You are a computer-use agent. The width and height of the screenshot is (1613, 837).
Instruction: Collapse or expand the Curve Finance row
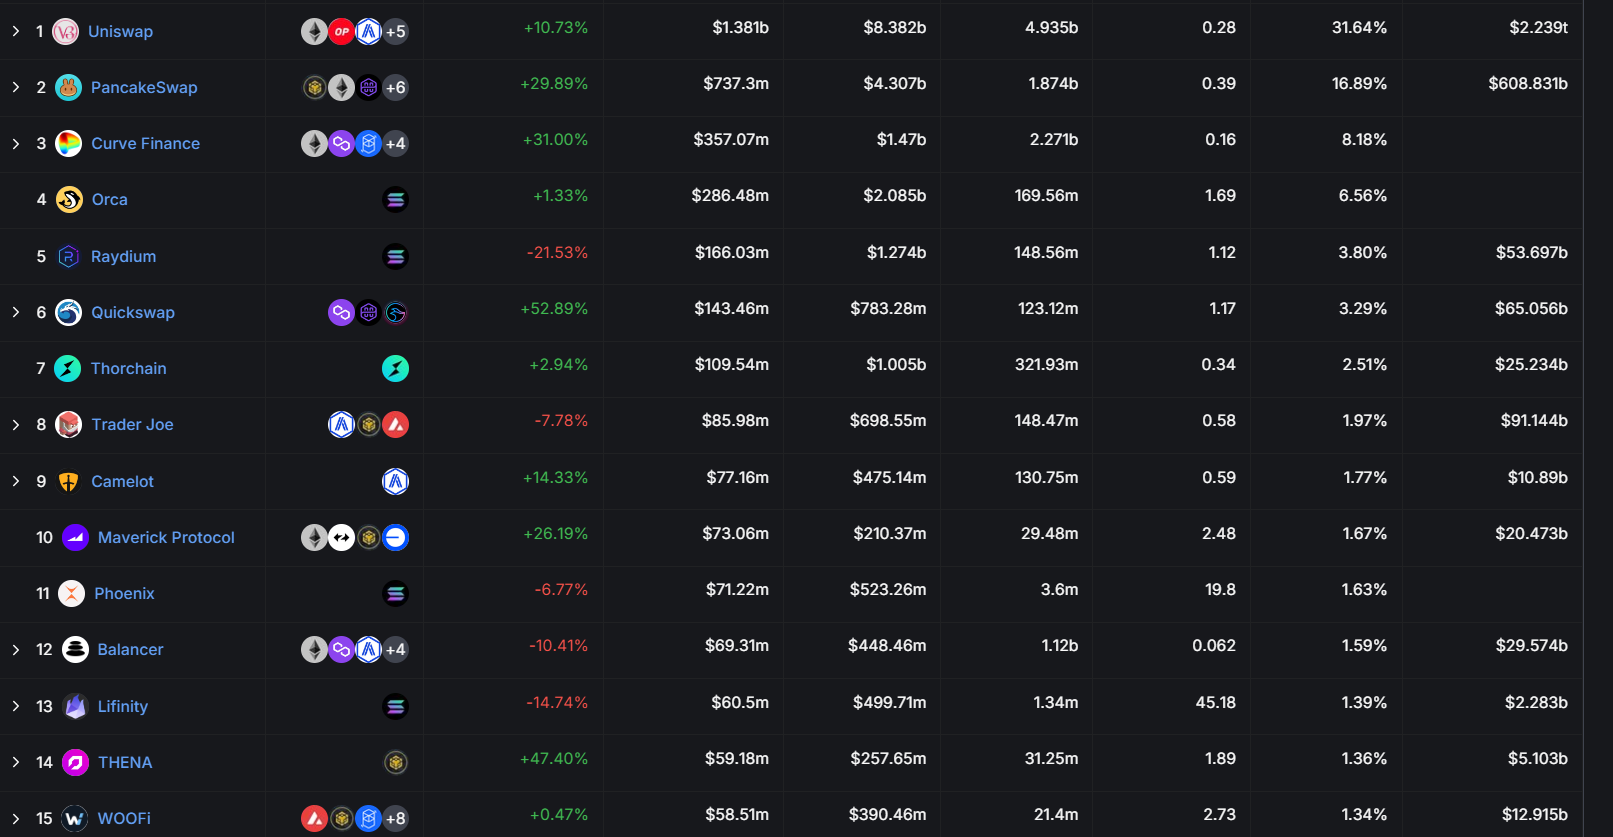[15, 143]
